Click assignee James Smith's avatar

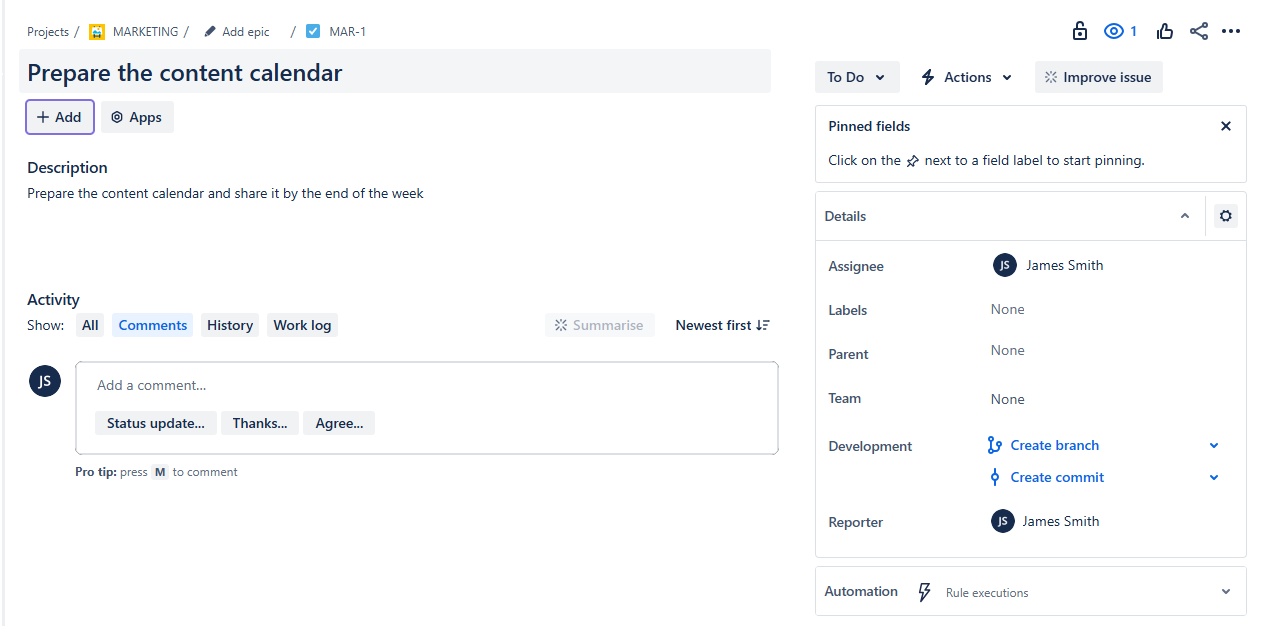[x=1004, y=265]
